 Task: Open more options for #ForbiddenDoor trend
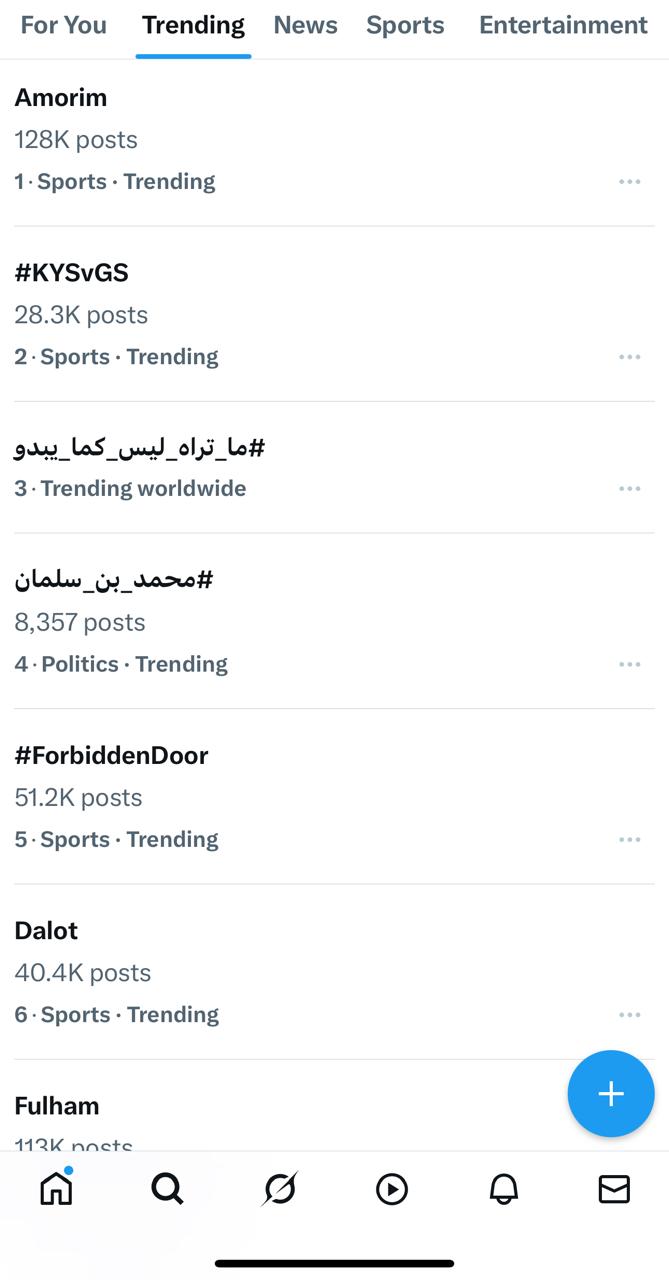pos(629,840)
